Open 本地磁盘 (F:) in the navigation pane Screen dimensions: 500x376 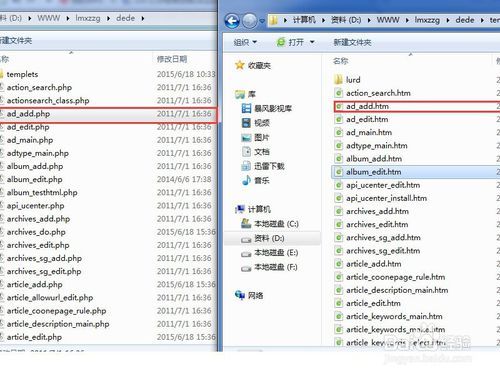pyautogui.click(x=269, y=267)
